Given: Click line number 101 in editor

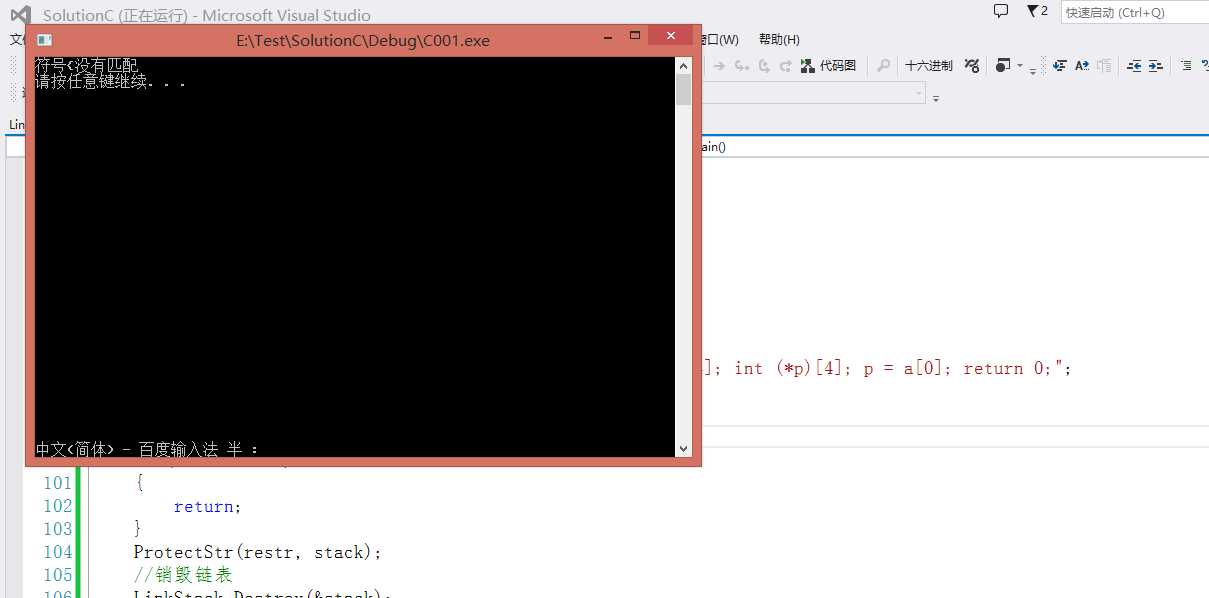Looking at the screenshot, I should point(58,483).
